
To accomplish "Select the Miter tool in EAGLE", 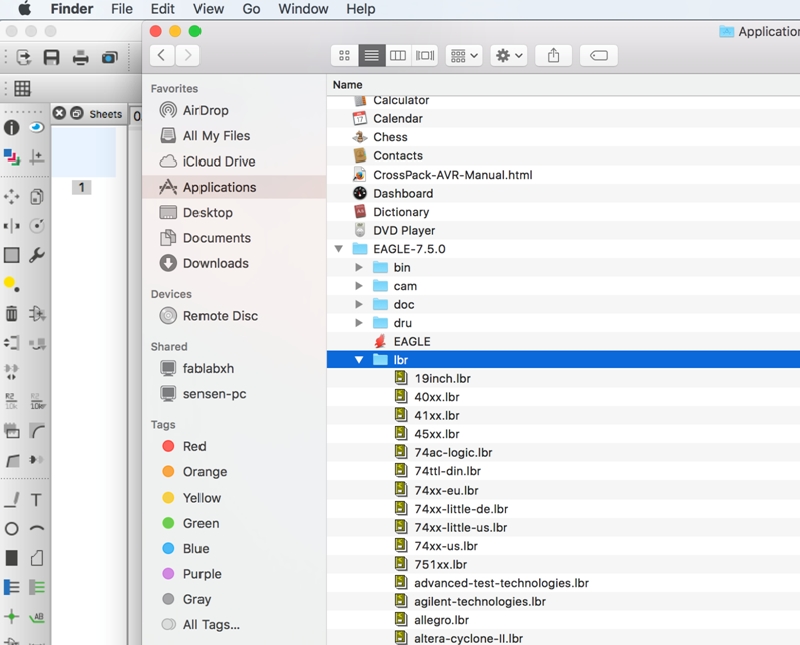I will [37, 431].
